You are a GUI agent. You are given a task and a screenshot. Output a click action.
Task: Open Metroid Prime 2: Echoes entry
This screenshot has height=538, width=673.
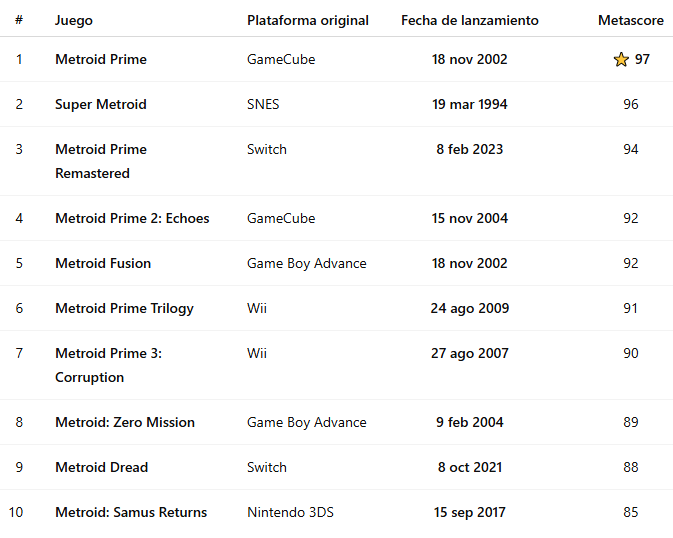pyautogui.click(x=132, y=219)
